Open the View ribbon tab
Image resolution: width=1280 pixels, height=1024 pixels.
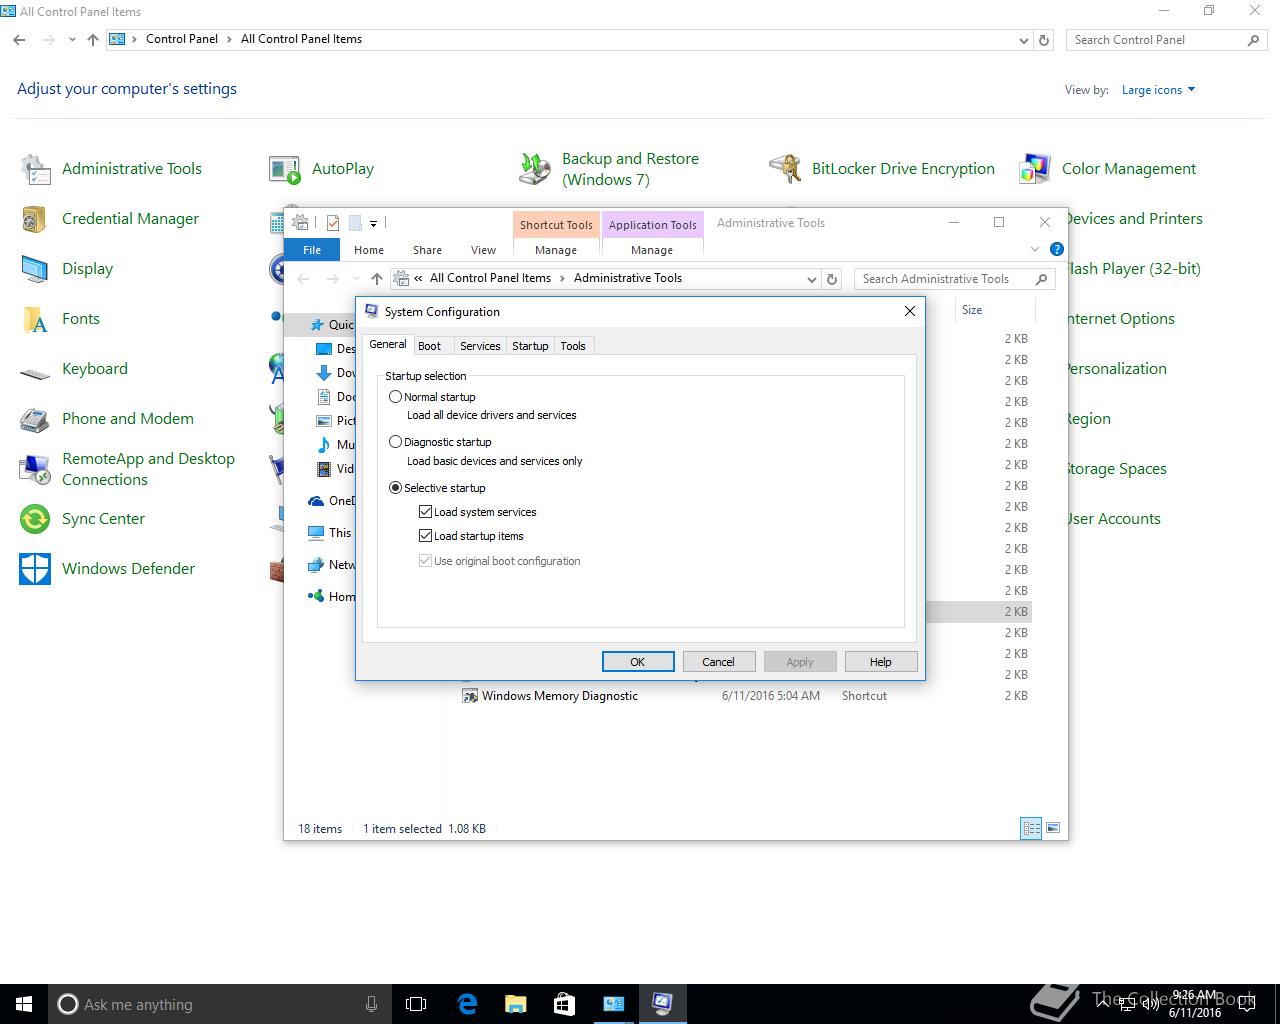[483, 250]
